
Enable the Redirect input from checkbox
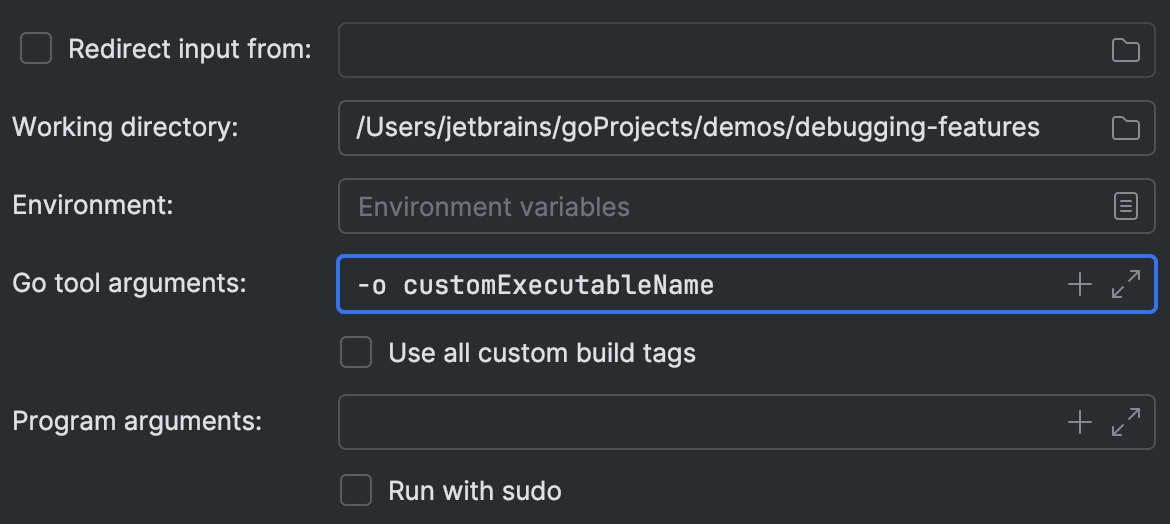tap(36, 48)
